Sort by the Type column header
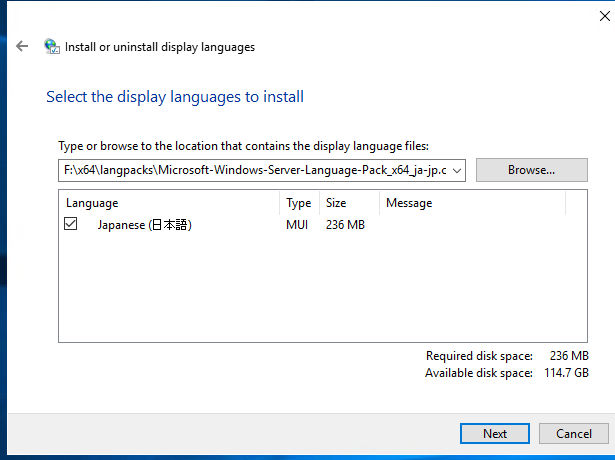Image resolution: width=615 pixels, height=460 pixels. click(300, 203)
